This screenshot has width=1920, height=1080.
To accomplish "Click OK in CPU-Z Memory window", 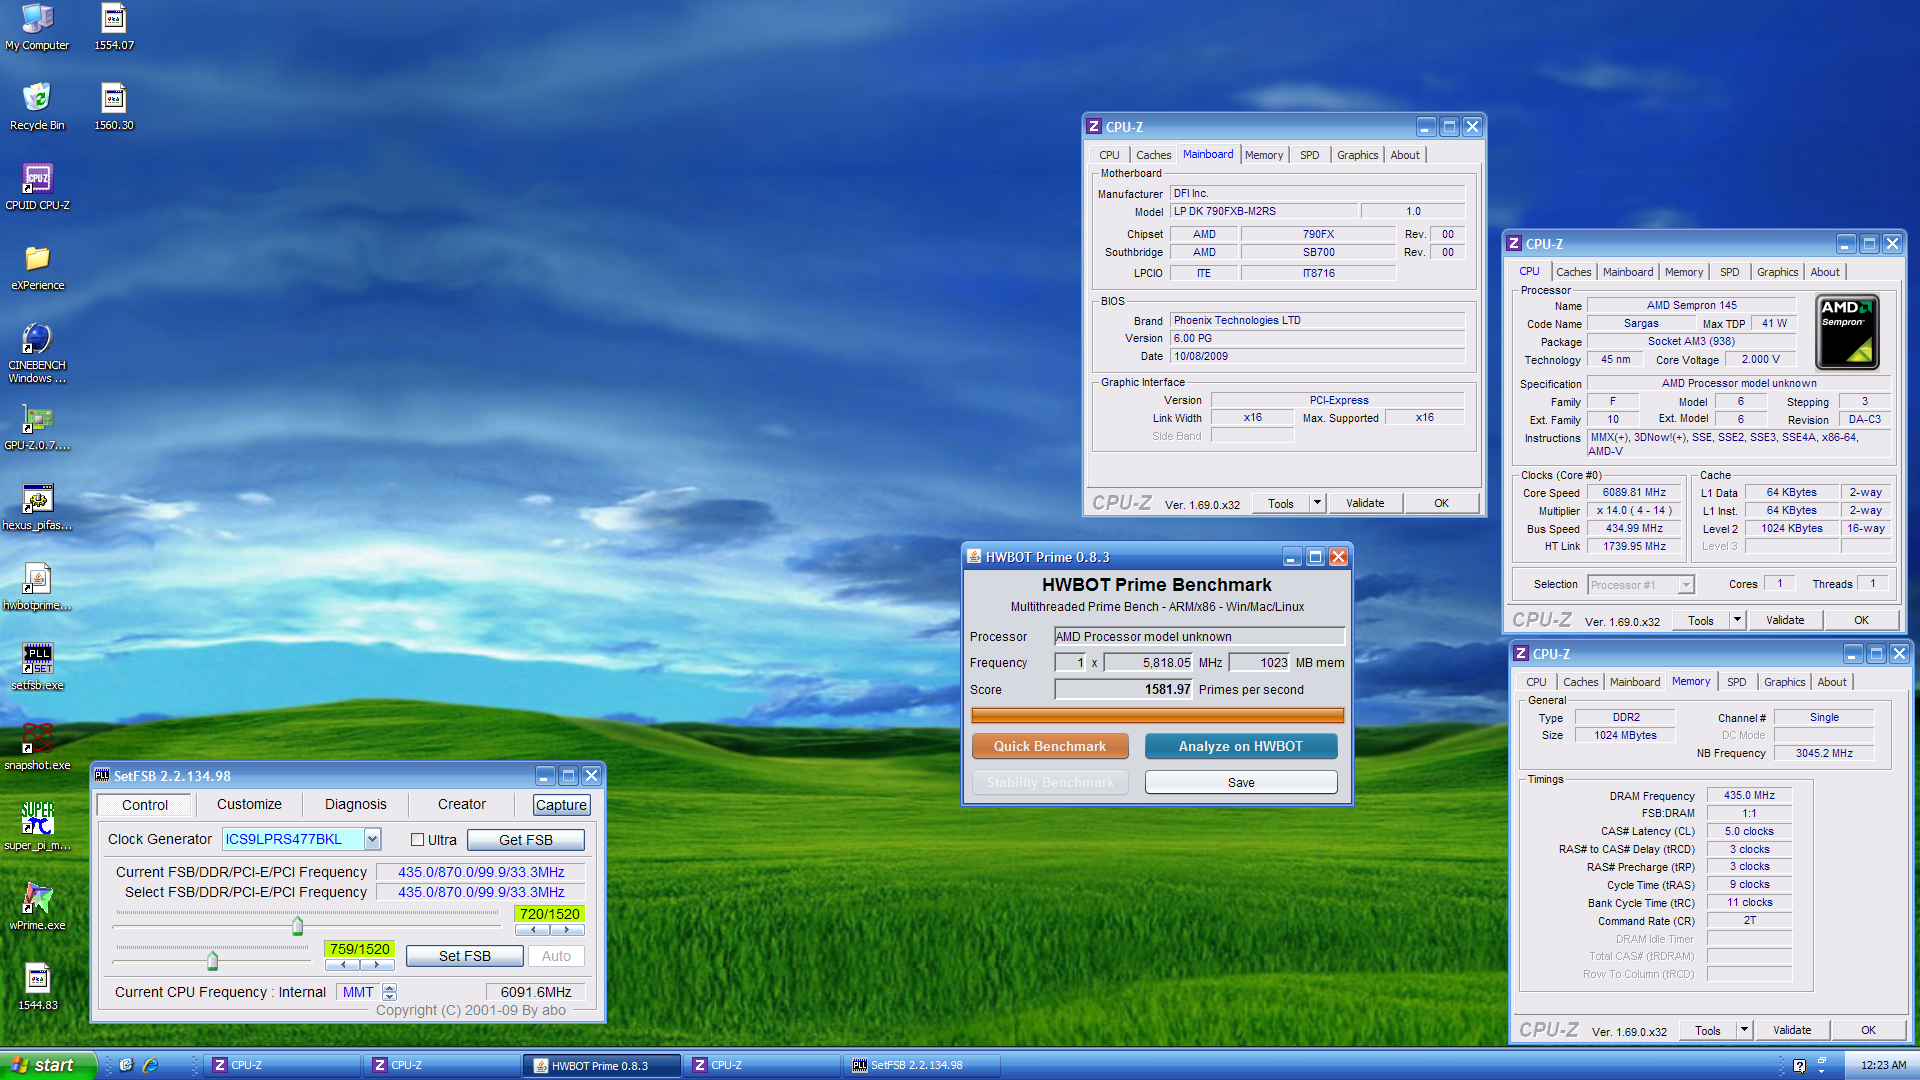I will pos(1868,1030).
